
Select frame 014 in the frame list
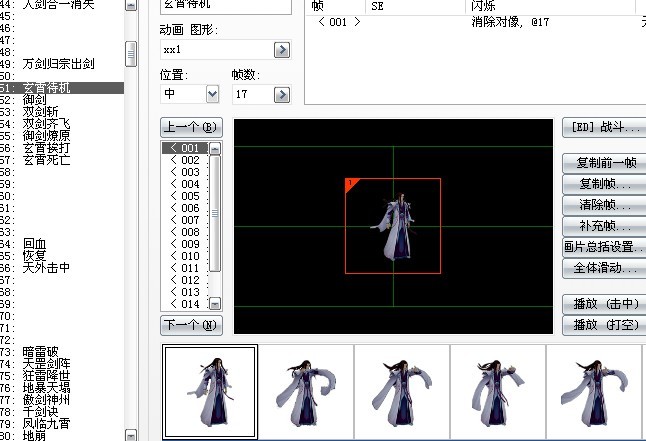point(185,304)
